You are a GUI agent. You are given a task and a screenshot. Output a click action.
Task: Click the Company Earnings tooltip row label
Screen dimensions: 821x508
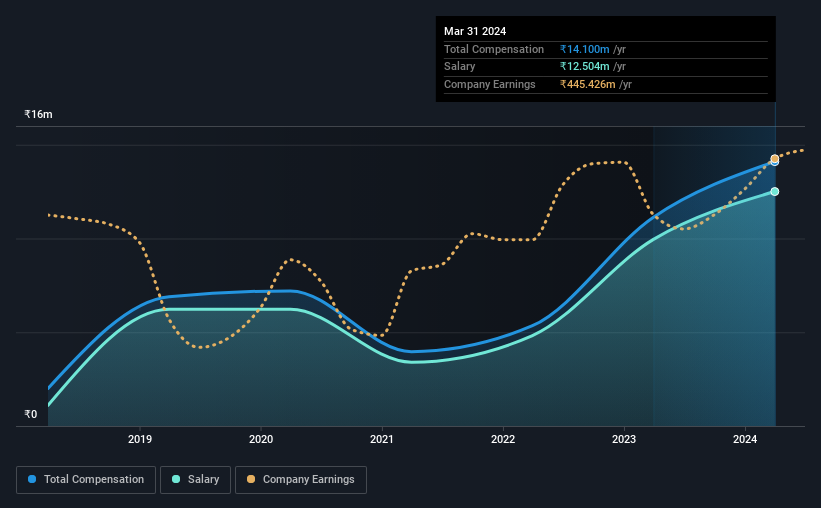click(x=490, y=84)
